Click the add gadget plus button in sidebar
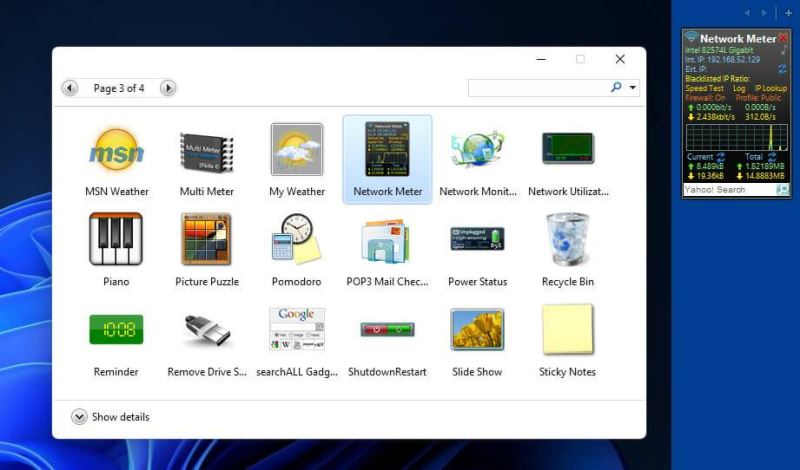This screenshot has width=800, height=470. tap(788, 13)
